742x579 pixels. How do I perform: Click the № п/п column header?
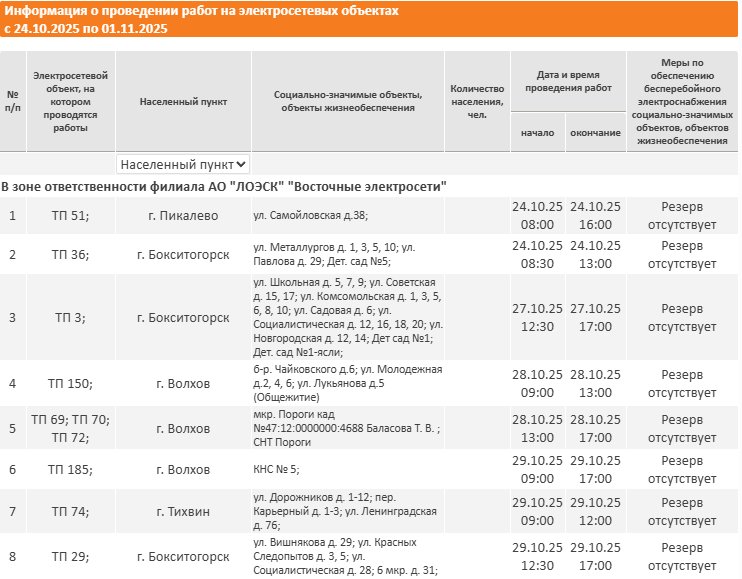point(13,101)
